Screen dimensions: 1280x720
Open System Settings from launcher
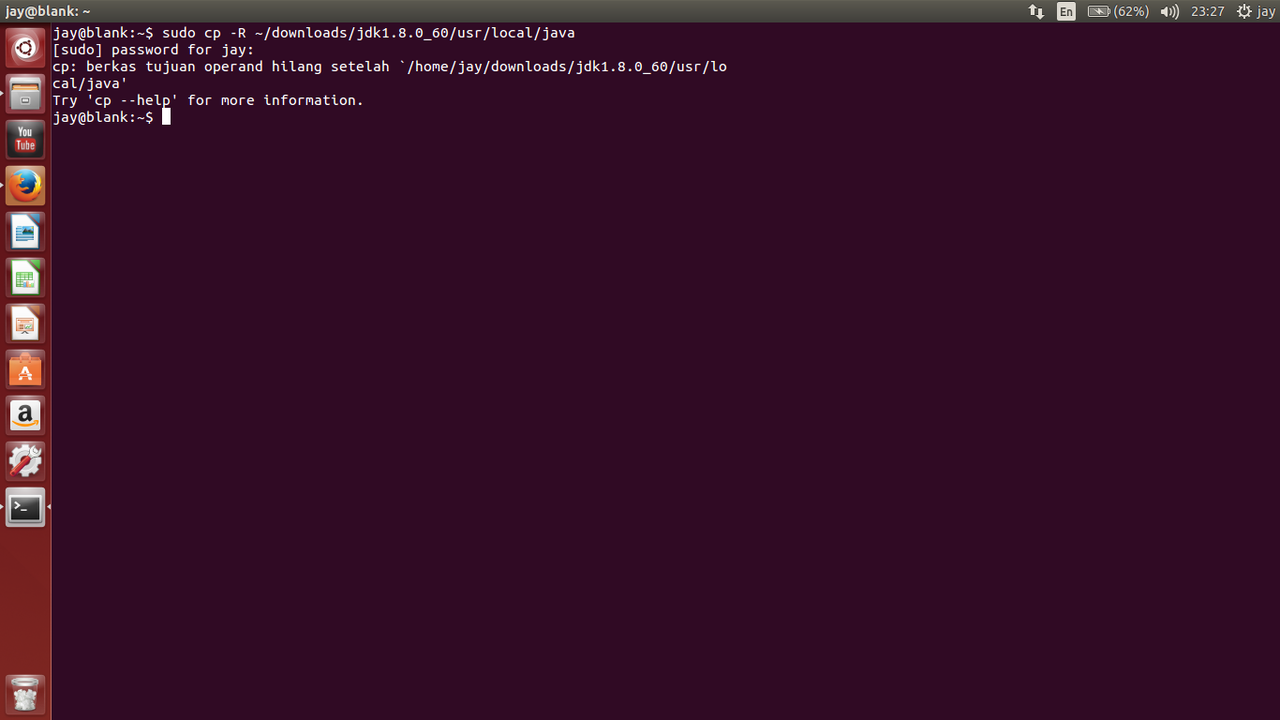point(25,462)
